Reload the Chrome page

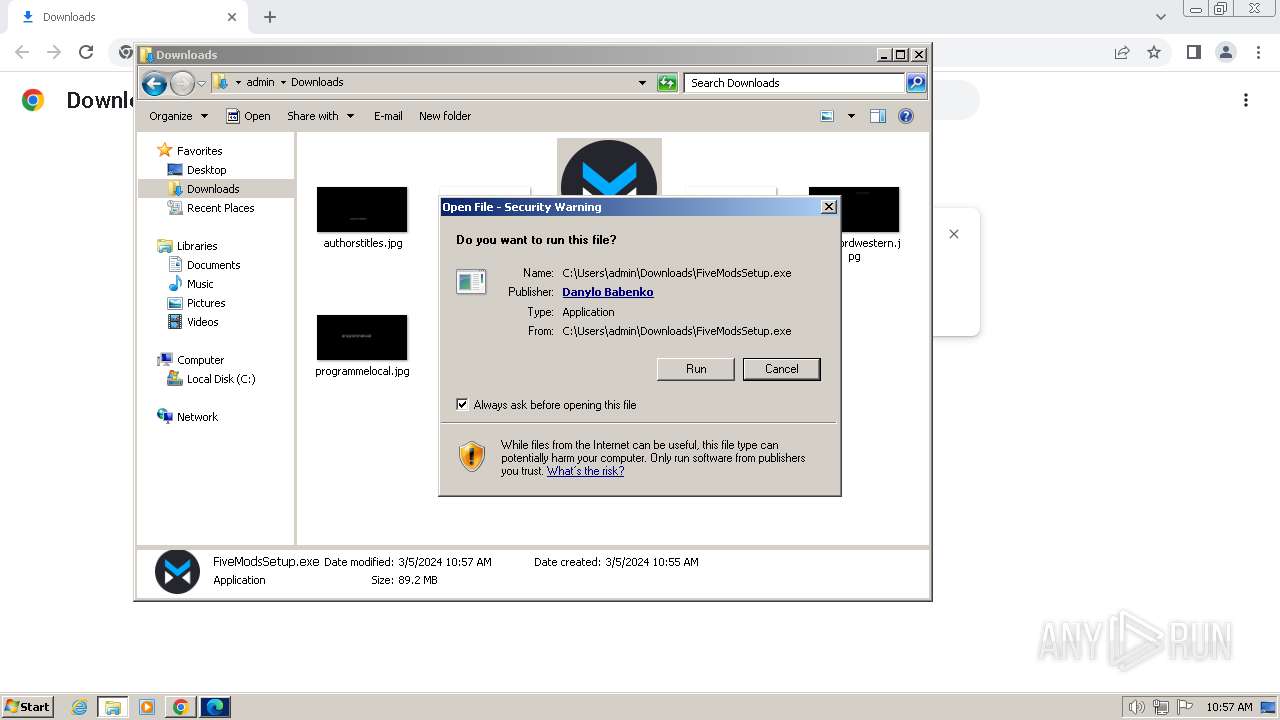click(86, 52)
